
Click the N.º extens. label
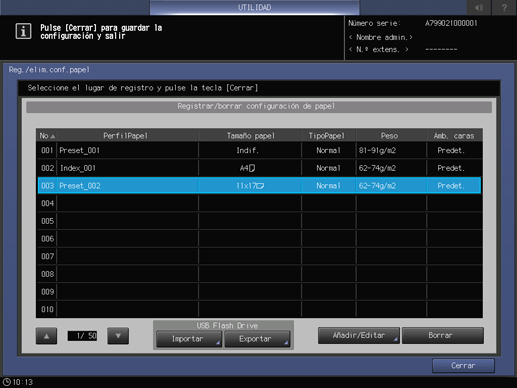(379, 50)
